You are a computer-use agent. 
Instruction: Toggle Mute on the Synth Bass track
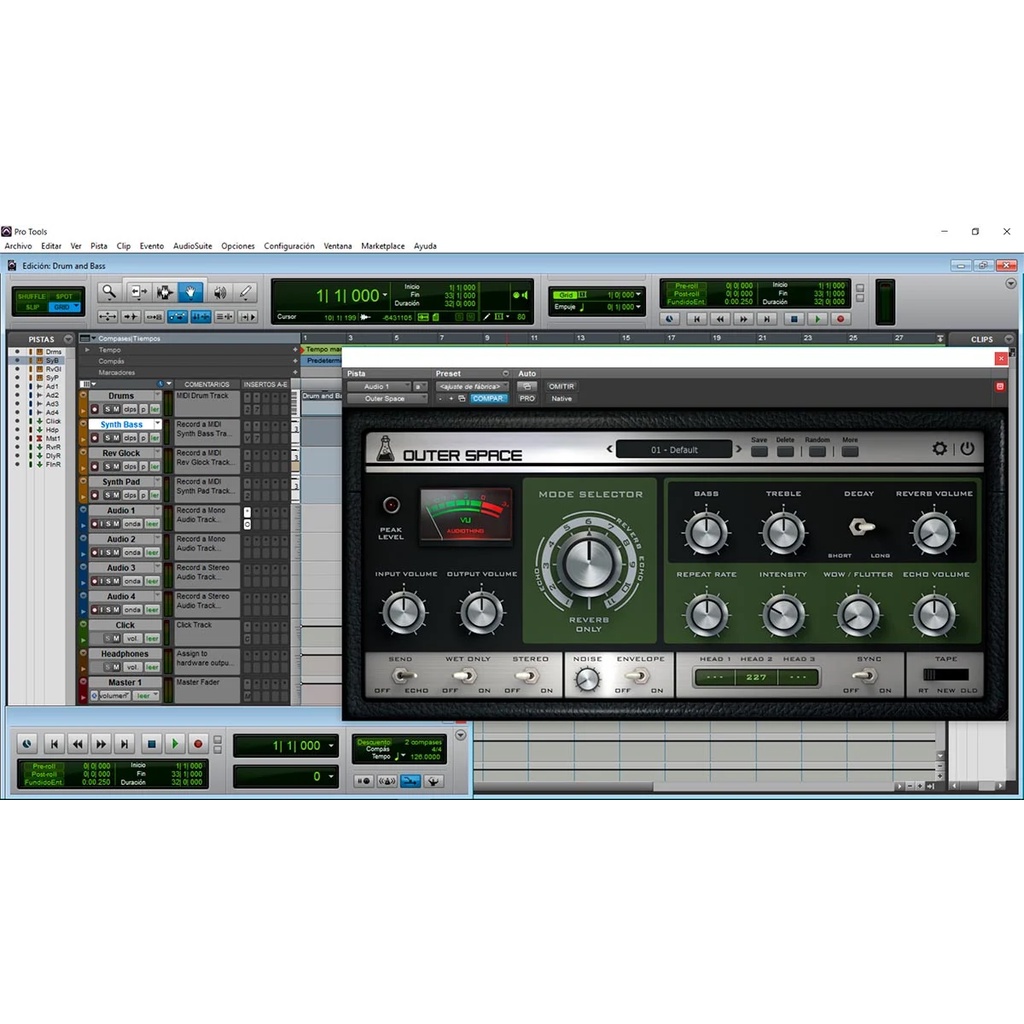pyautogui.click(x=116, y=438)
